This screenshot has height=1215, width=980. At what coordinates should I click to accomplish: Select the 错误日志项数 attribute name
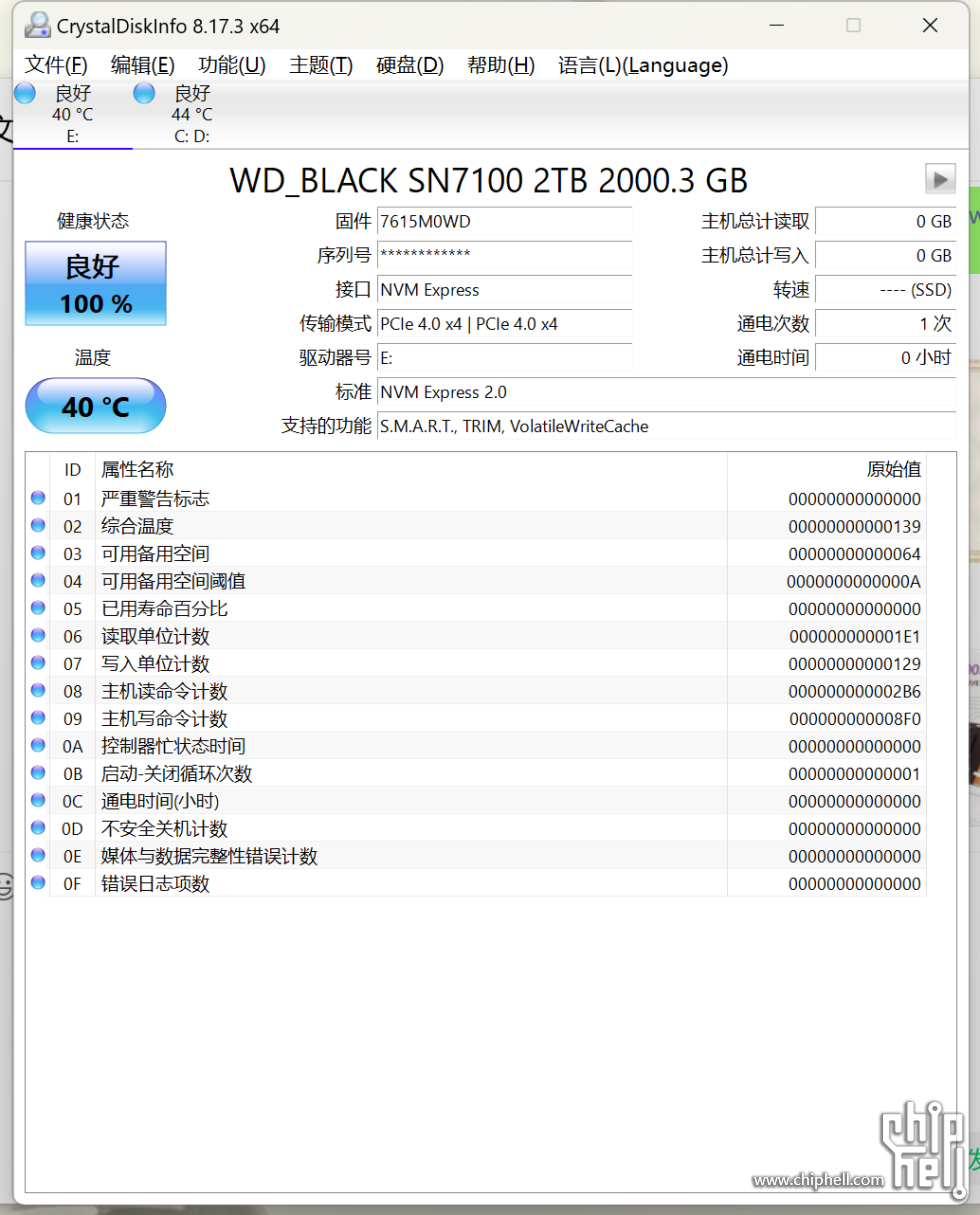(x=155, y=884)
